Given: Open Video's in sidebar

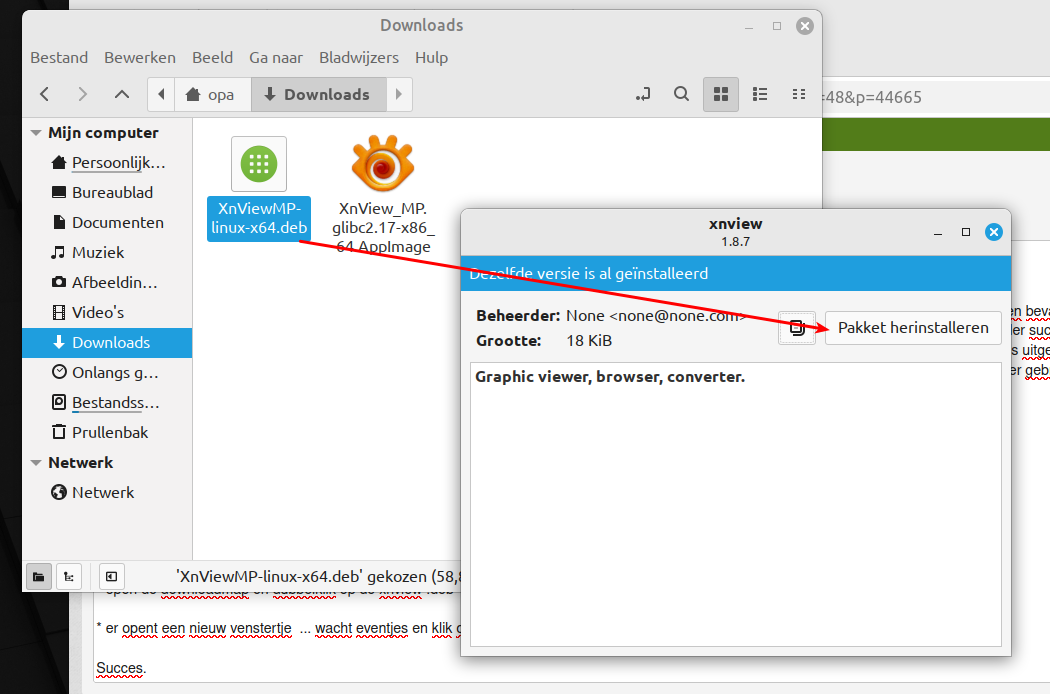Looking at the screenshot, I should click(x=107, y=313).
